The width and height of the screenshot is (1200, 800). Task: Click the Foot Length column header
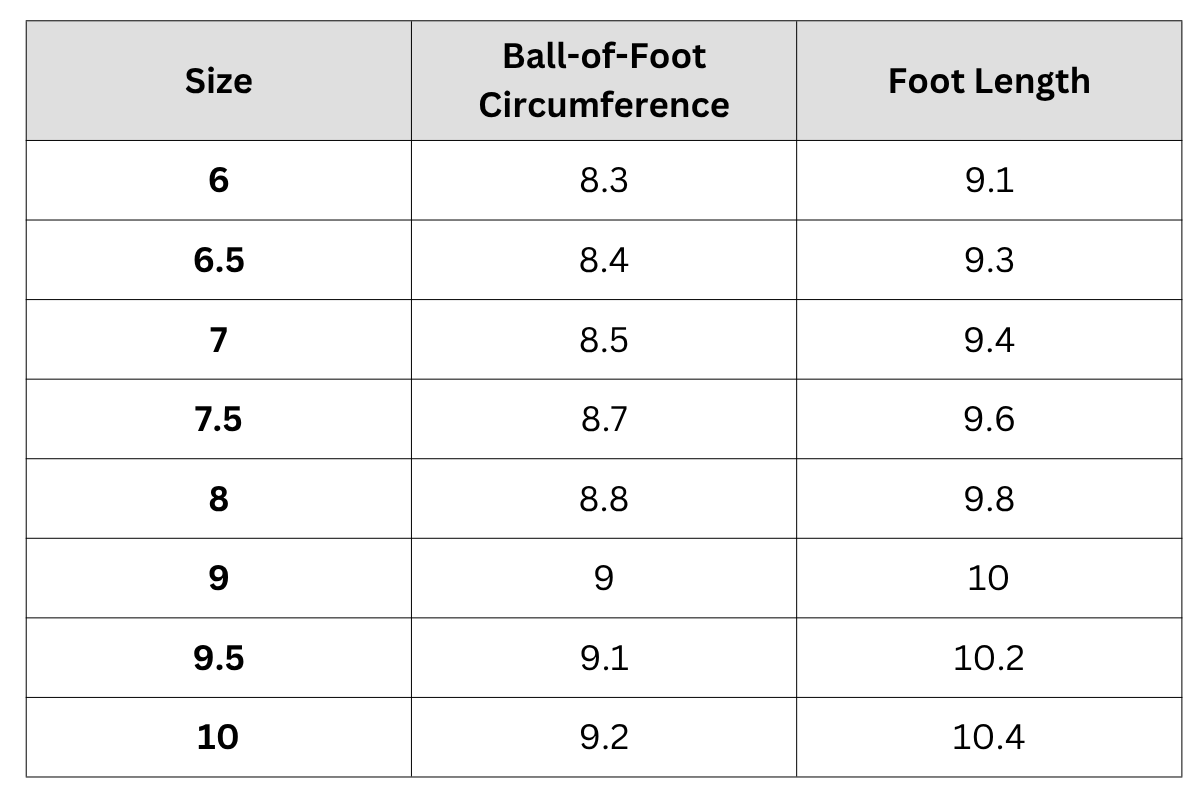pyautogui.click(x=988, y=81)
